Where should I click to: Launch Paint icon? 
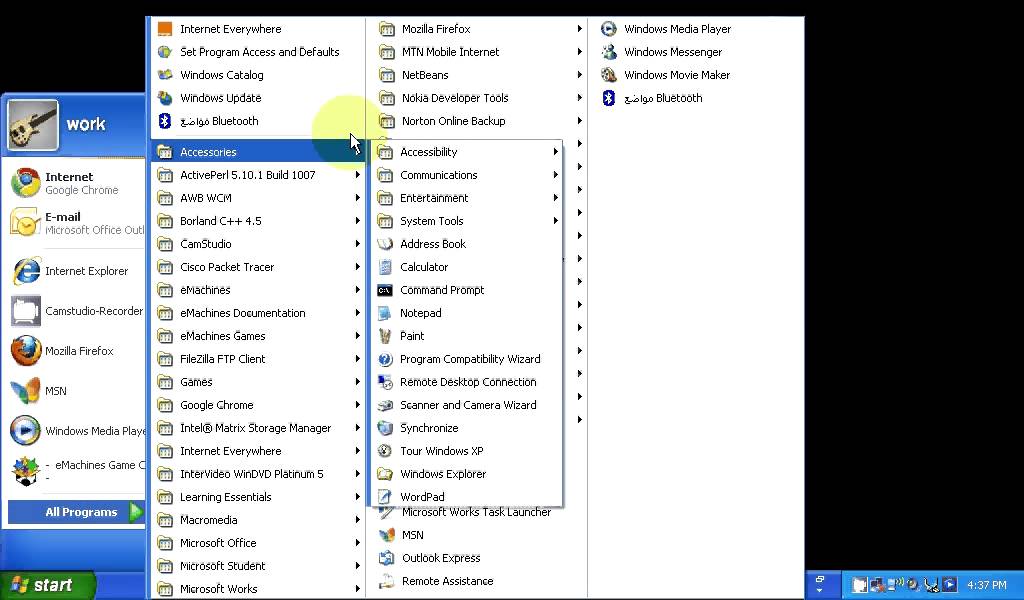pyautogui.click(x=385, y=336)
